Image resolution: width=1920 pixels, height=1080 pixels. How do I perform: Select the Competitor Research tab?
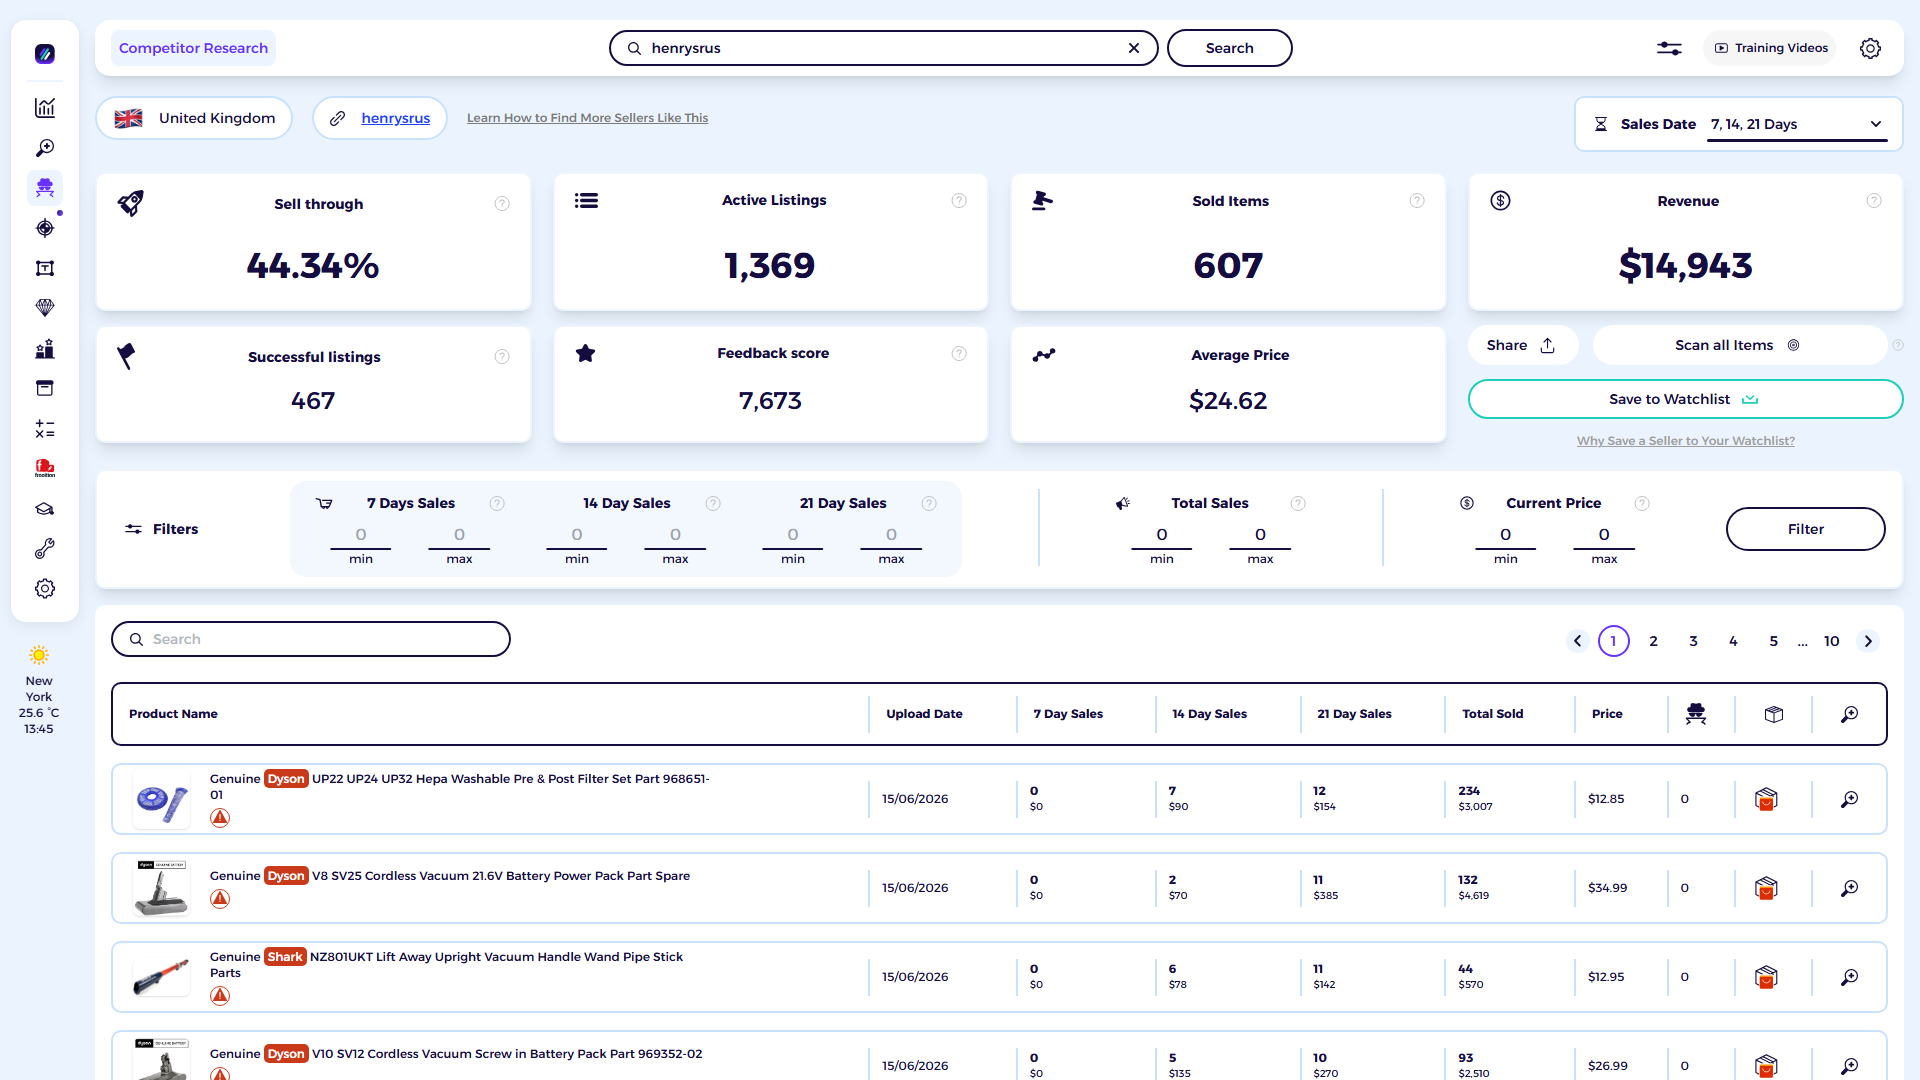pos(193,48)
